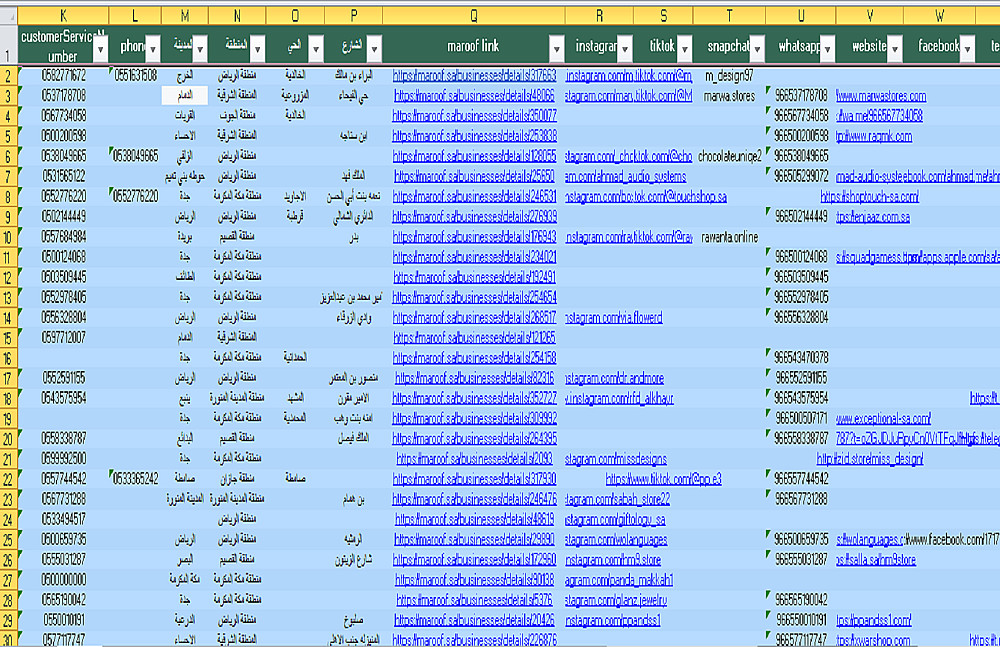Open maroof link ending 352727
The width and height of the screenshot is (1000, 647).
click(x=474, y=398)
